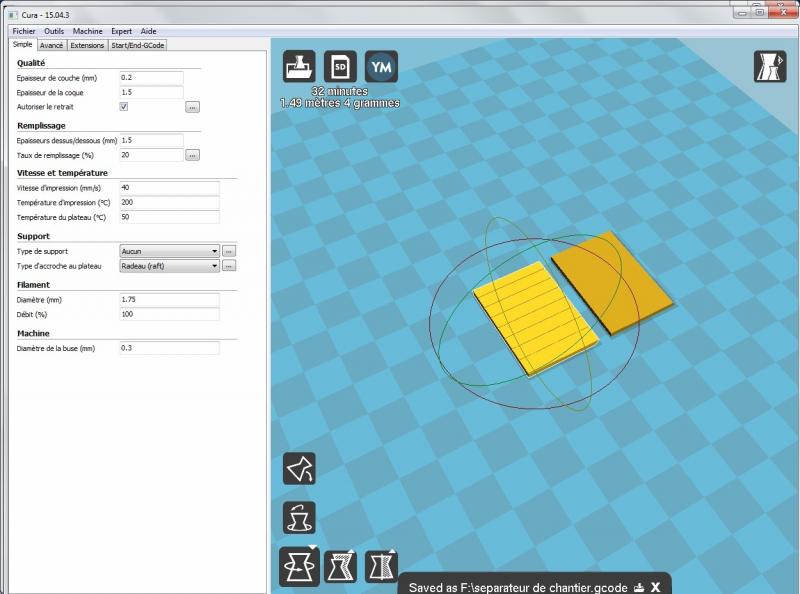This screenshot has width=800, height=594.
Task: Open the Fichier menu
Action: [24, 31]
